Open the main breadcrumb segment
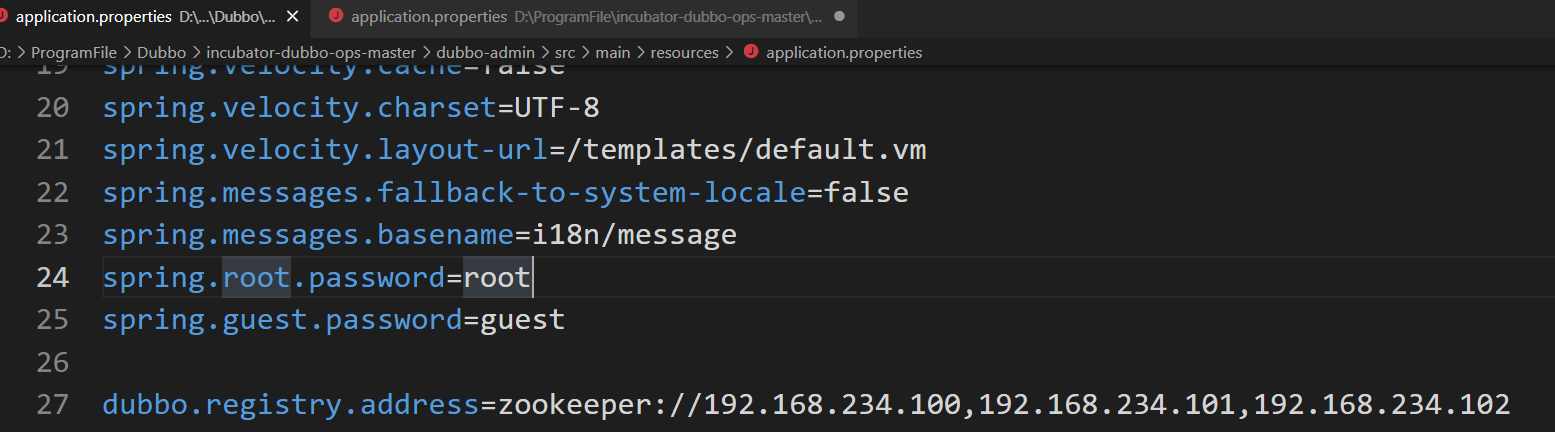Image resolution: width=1555 pixels, height=432 pixels. point(613,53)
